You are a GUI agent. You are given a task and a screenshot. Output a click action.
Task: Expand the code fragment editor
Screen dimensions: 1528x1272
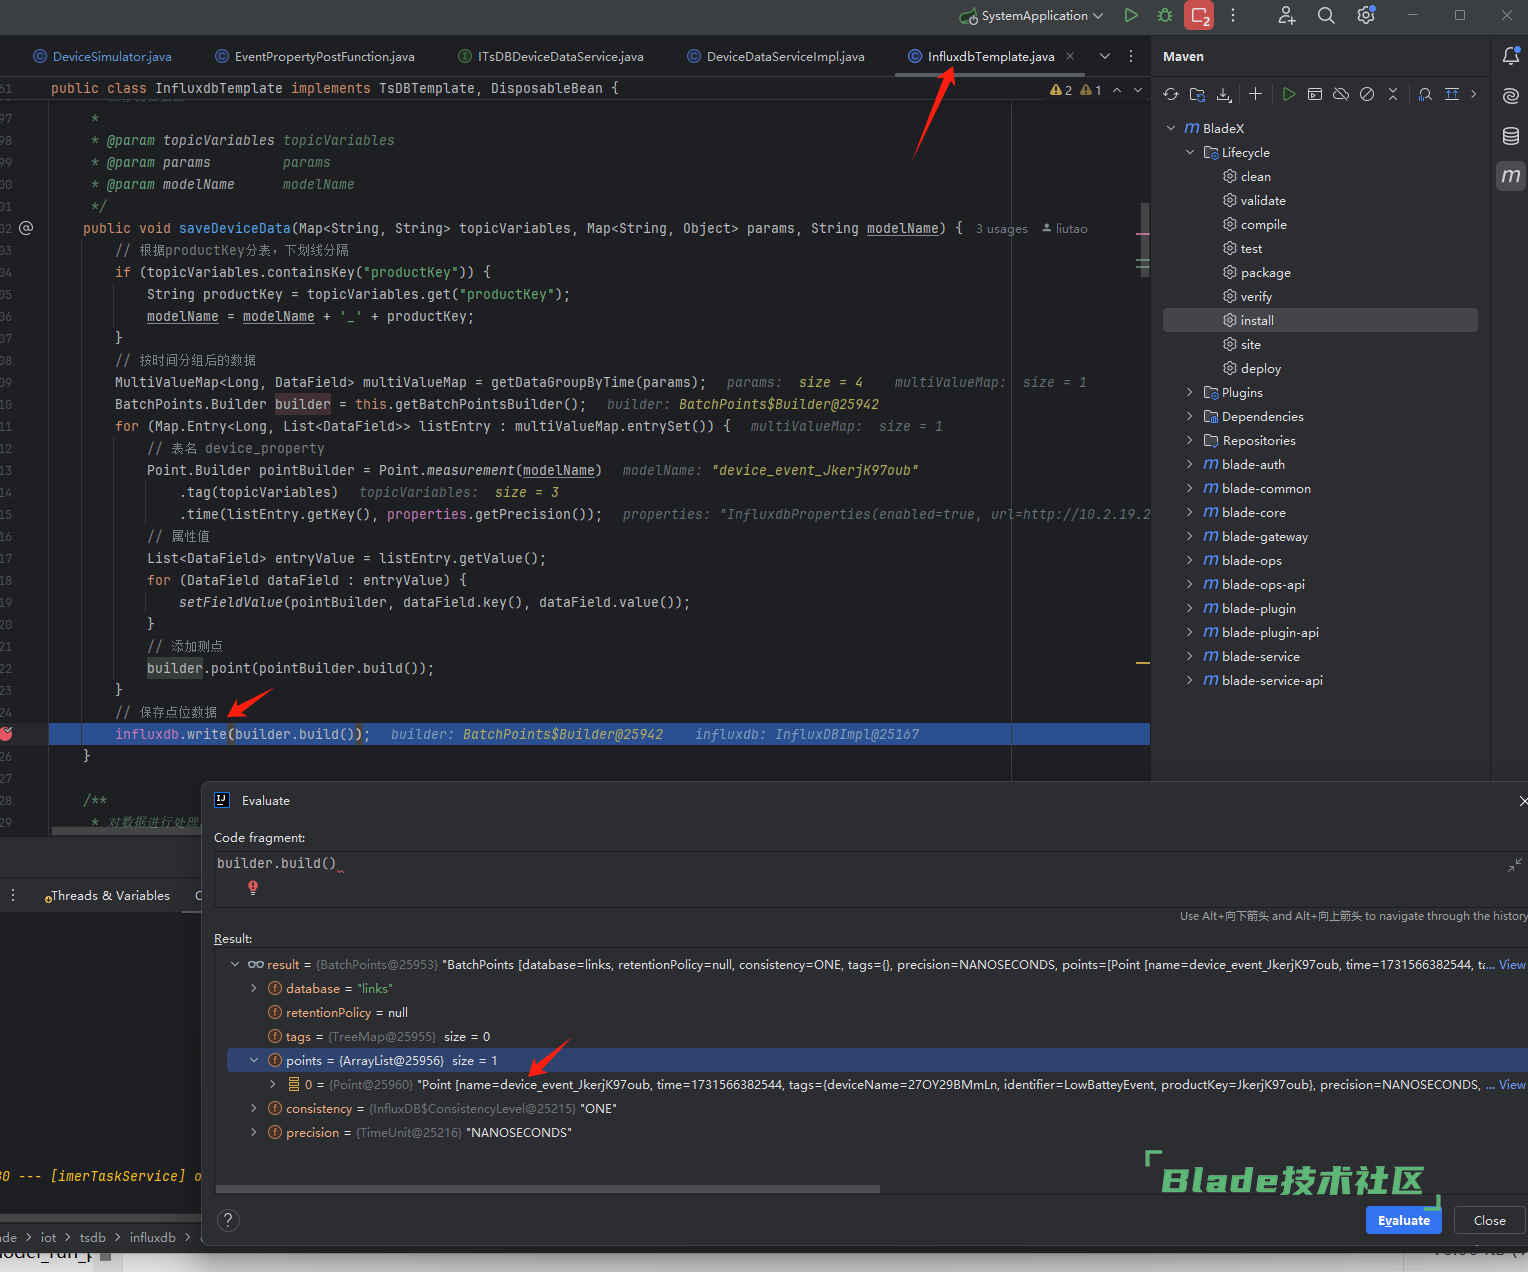pyautogui.click(x=1515, y=865)
